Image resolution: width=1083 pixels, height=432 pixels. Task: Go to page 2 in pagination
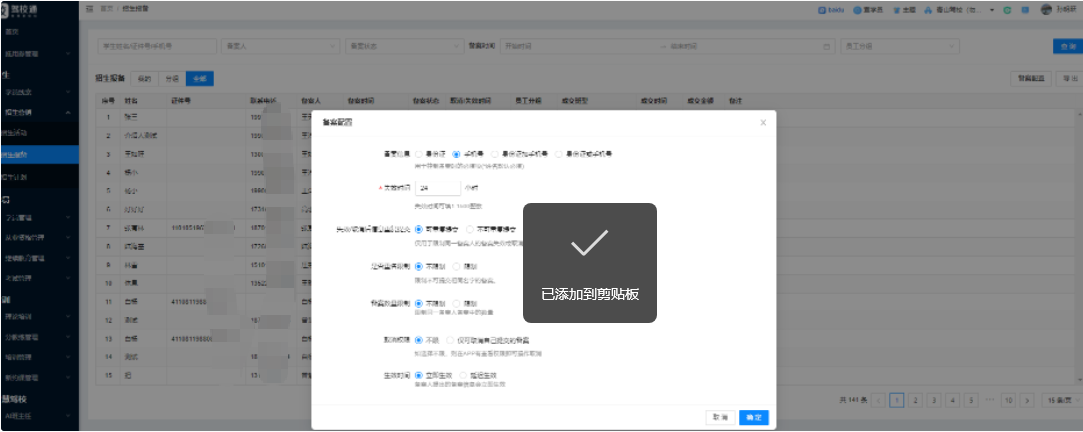point(916,400)
